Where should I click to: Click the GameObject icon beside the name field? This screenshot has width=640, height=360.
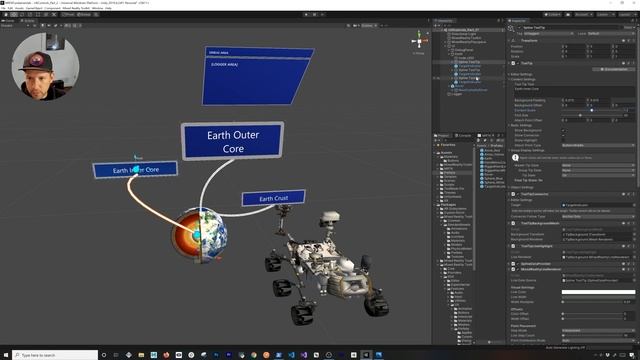click(x=511, y=28)
